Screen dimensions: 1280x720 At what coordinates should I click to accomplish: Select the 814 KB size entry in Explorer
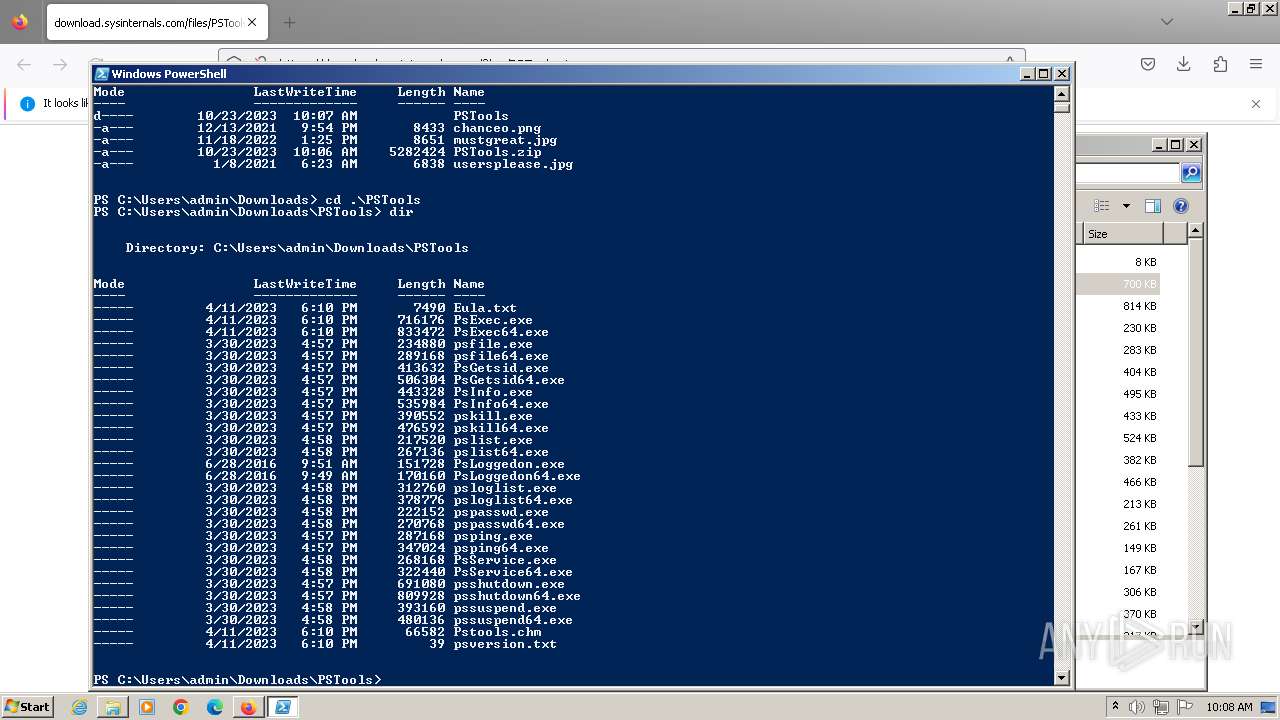[x=1139, y=306]
